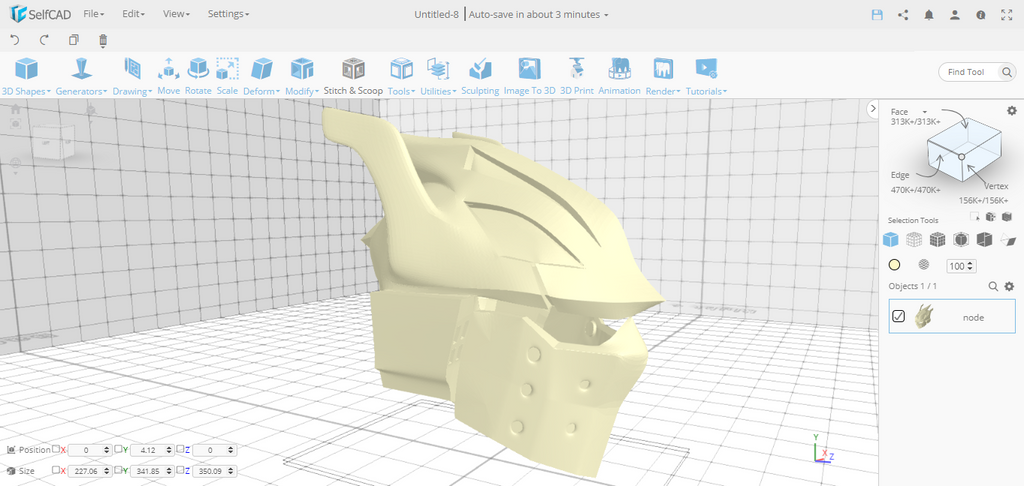Toggle the node object checkbox
This screenshot has height=486, width=1024.
(898, 317)
